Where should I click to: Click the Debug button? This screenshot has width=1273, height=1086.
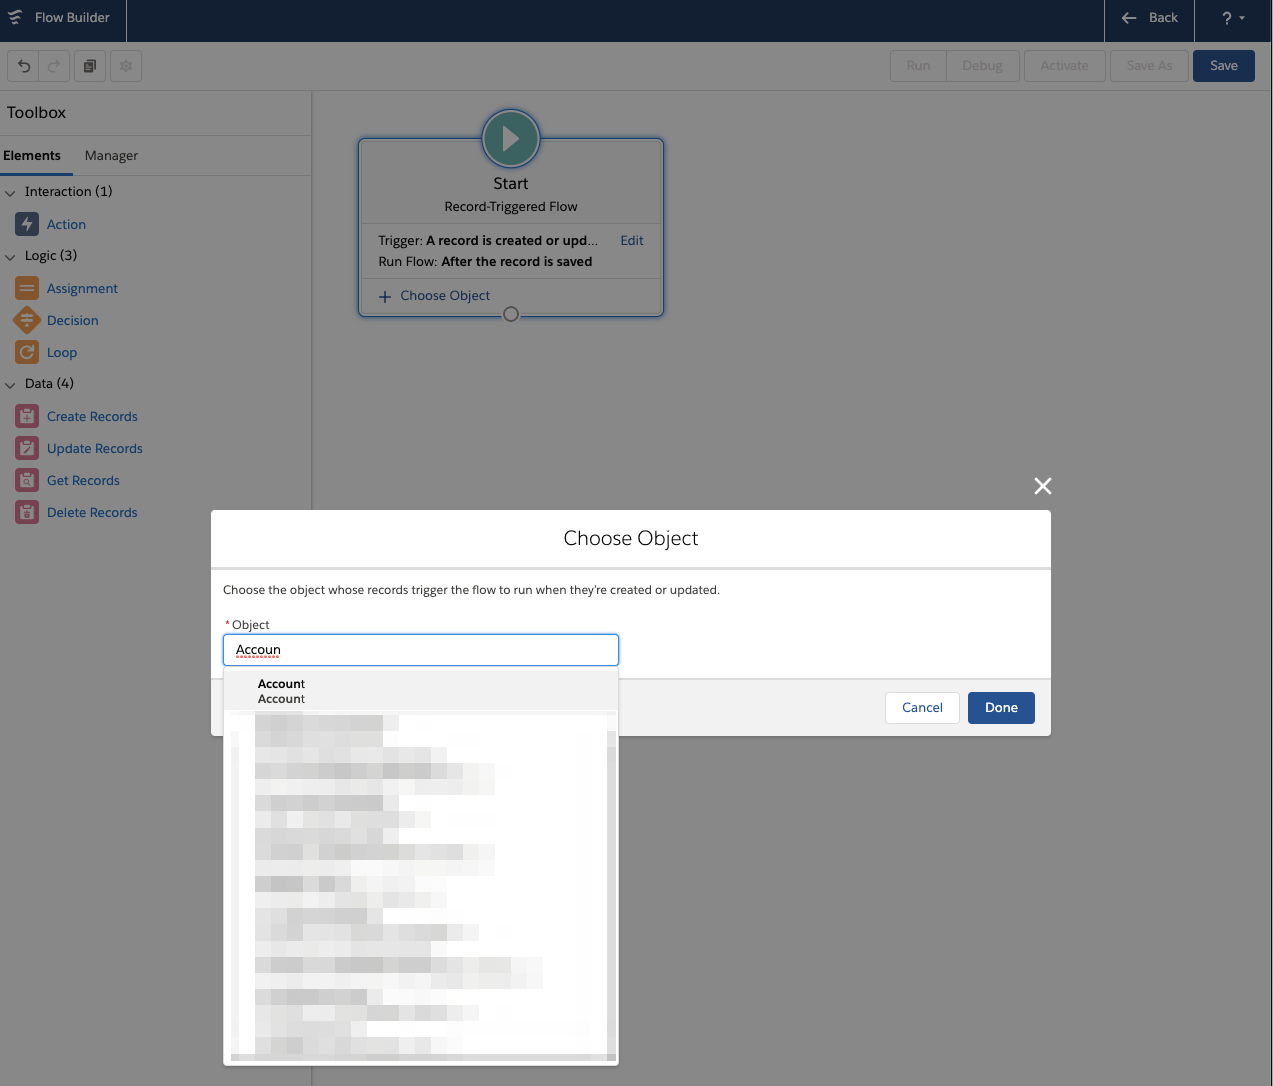[982, 66]
